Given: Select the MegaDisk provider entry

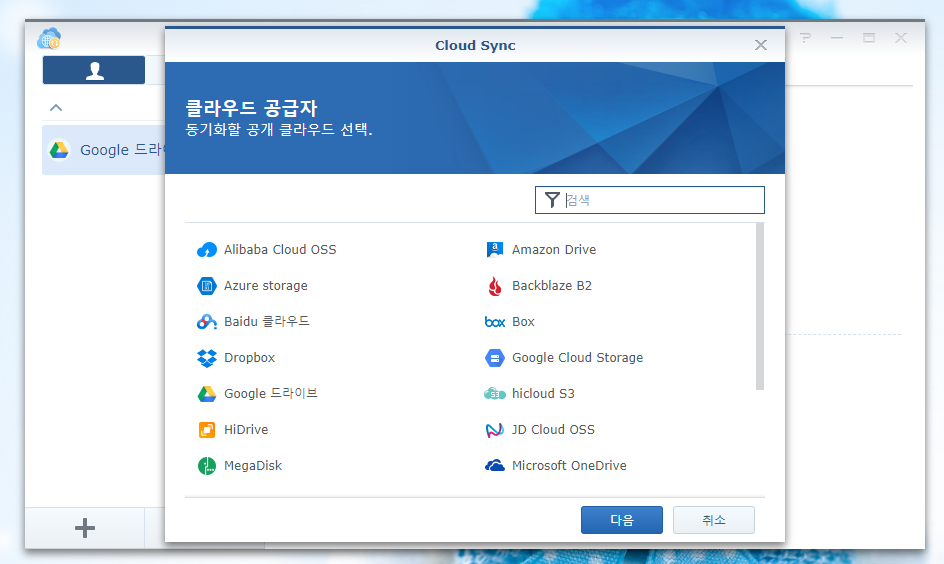Looking at the screenshot, I should point(252,466).
